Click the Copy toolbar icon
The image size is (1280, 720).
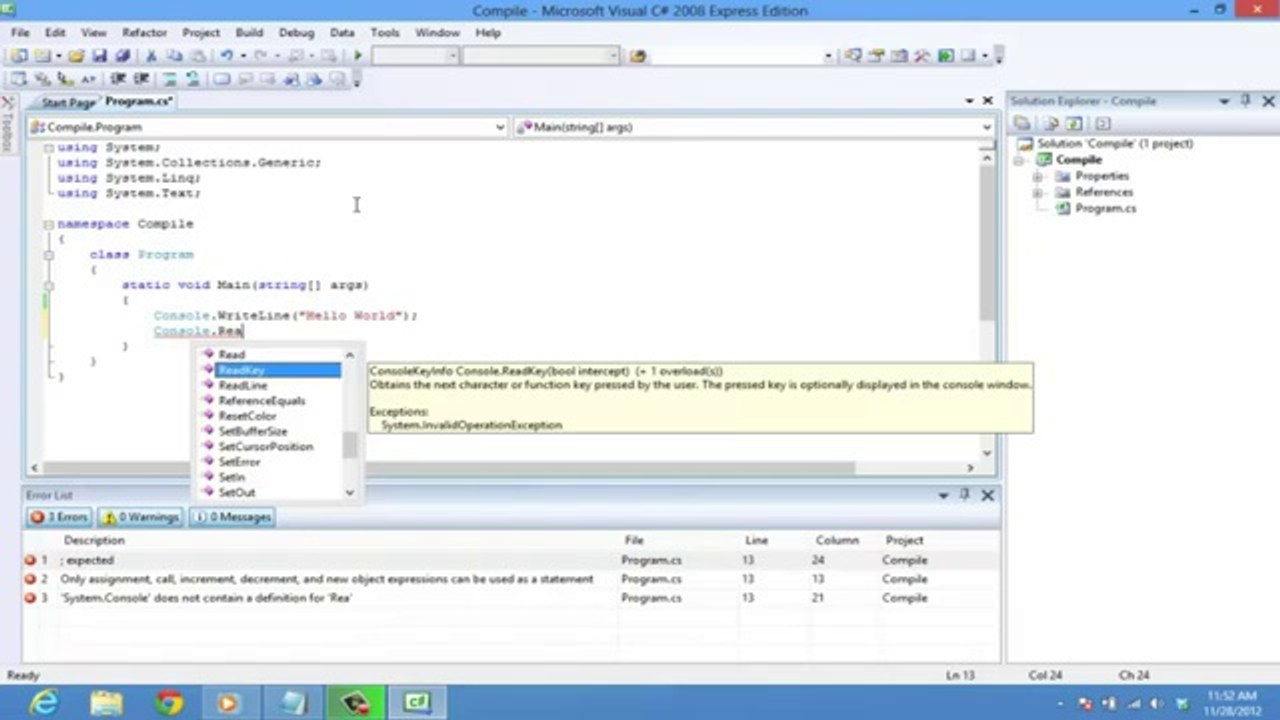(x=174, y=56)
